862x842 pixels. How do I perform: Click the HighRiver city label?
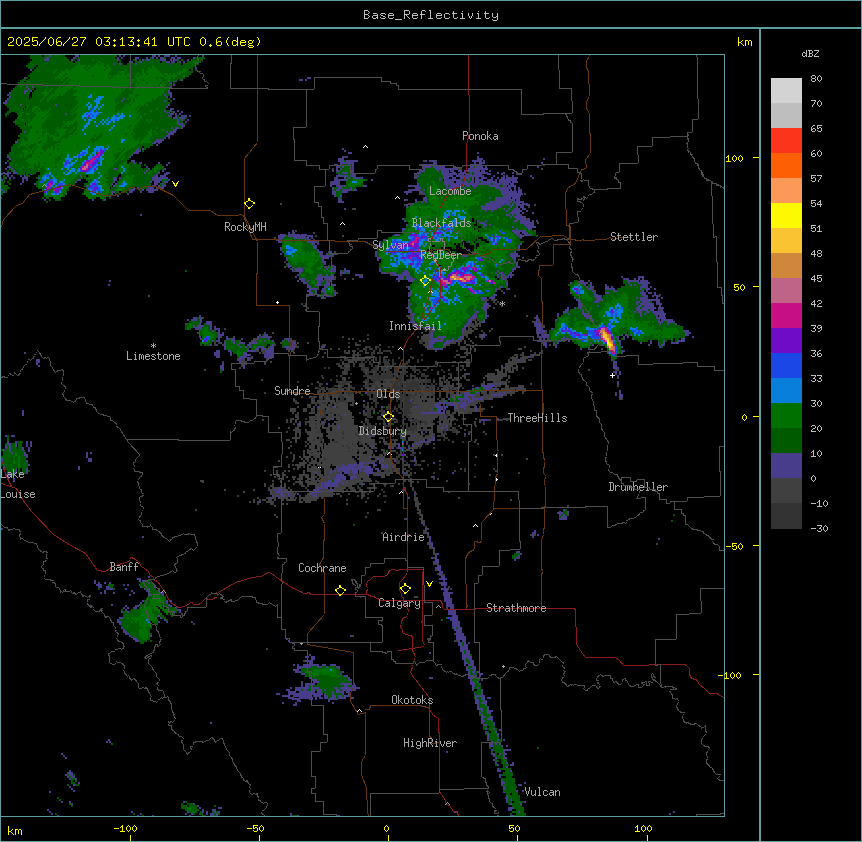430,743
